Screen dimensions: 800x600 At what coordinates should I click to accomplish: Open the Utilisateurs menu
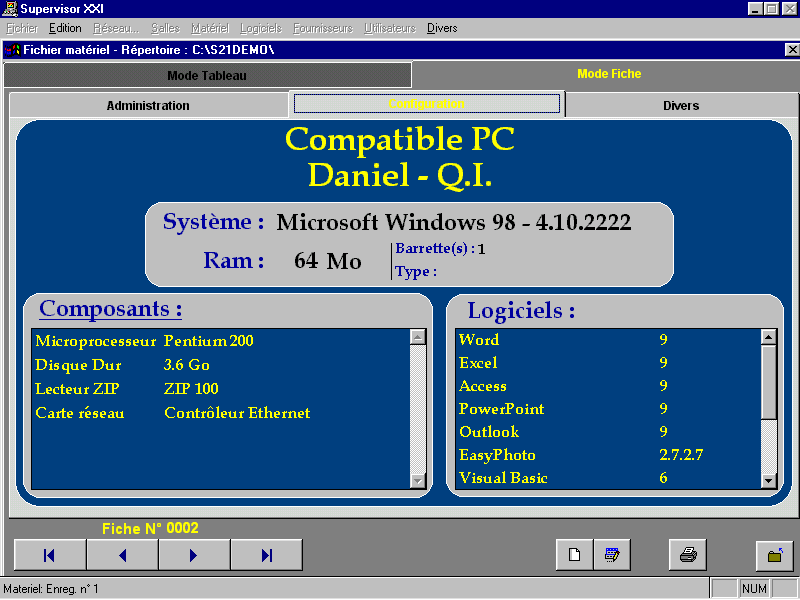[390, 28]
